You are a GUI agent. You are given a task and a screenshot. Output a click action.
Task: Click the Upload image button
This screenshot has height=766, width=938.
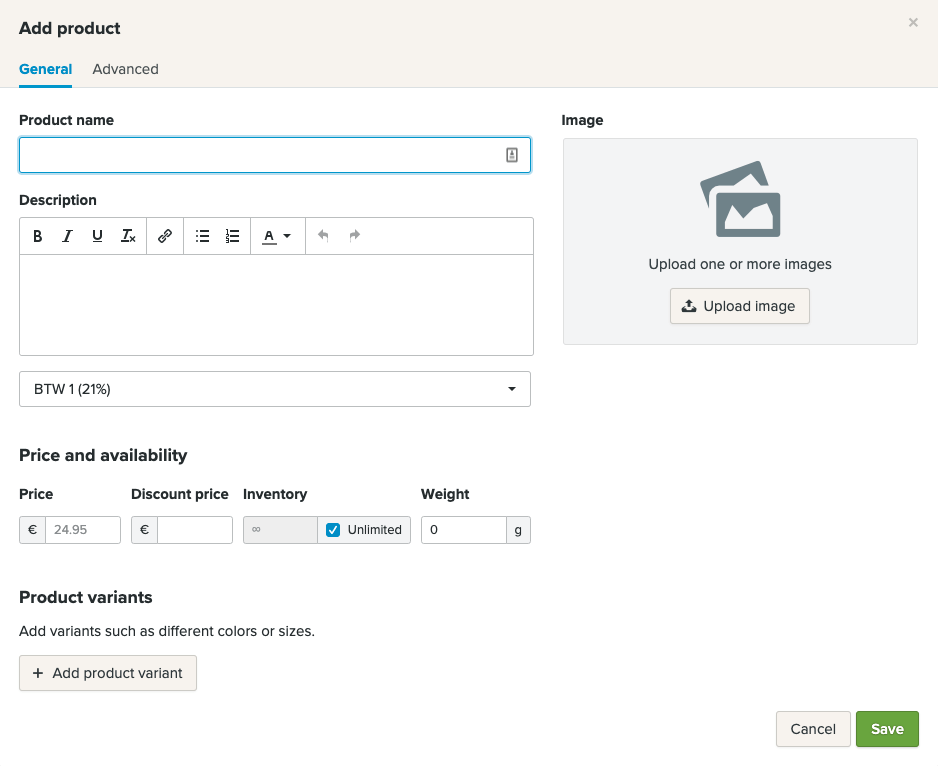[x=739, y=306]
